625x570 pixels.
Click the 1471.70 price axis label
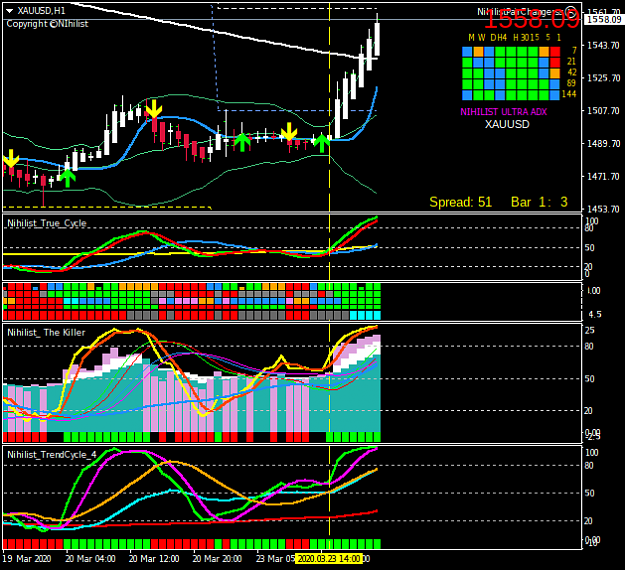click(x=603, y=176)
